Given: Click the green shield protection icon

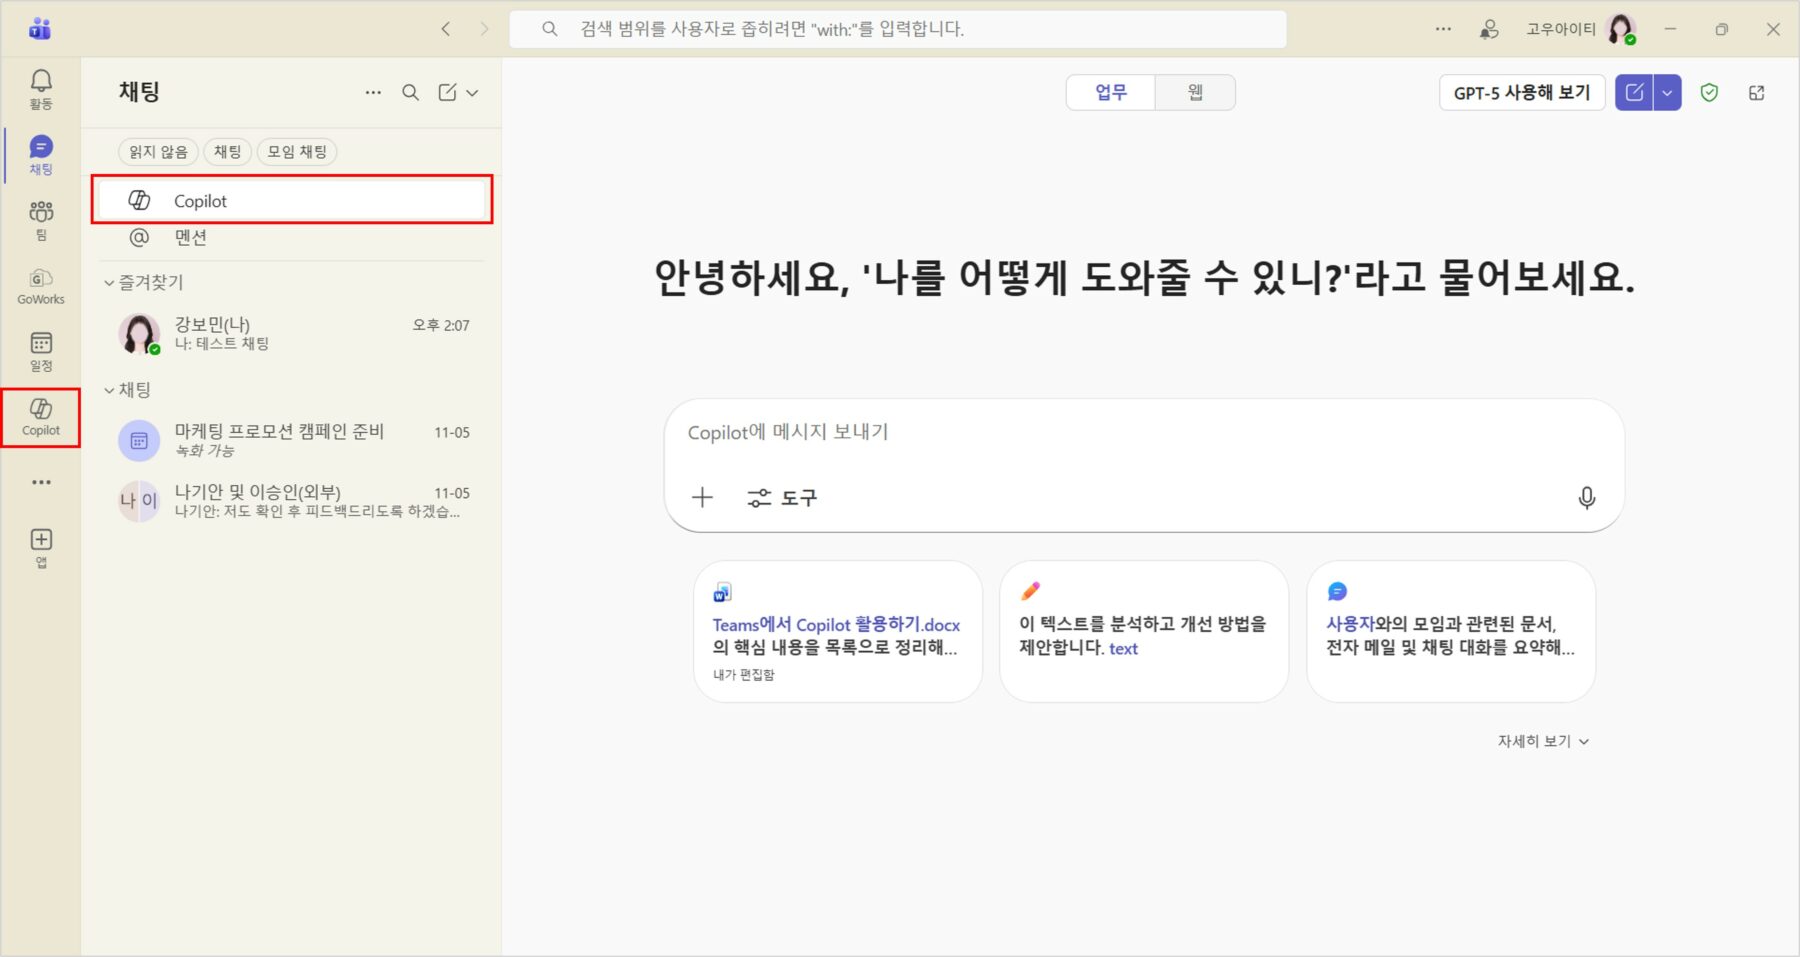Looking at the screenshot, I should [x=1709, y=93].
